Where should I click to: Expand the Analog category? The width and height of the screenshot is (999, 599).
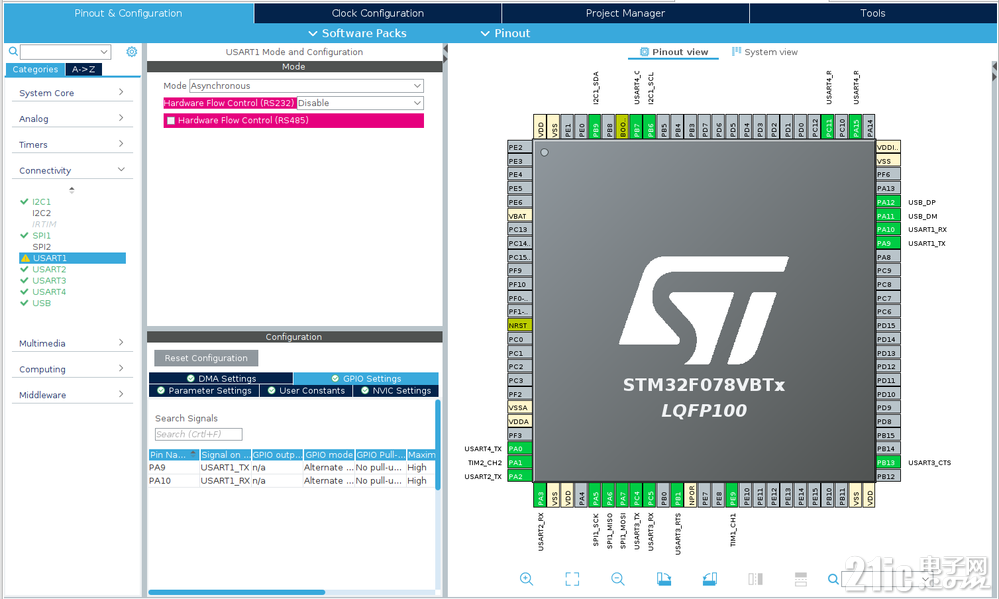coord(72,119)
